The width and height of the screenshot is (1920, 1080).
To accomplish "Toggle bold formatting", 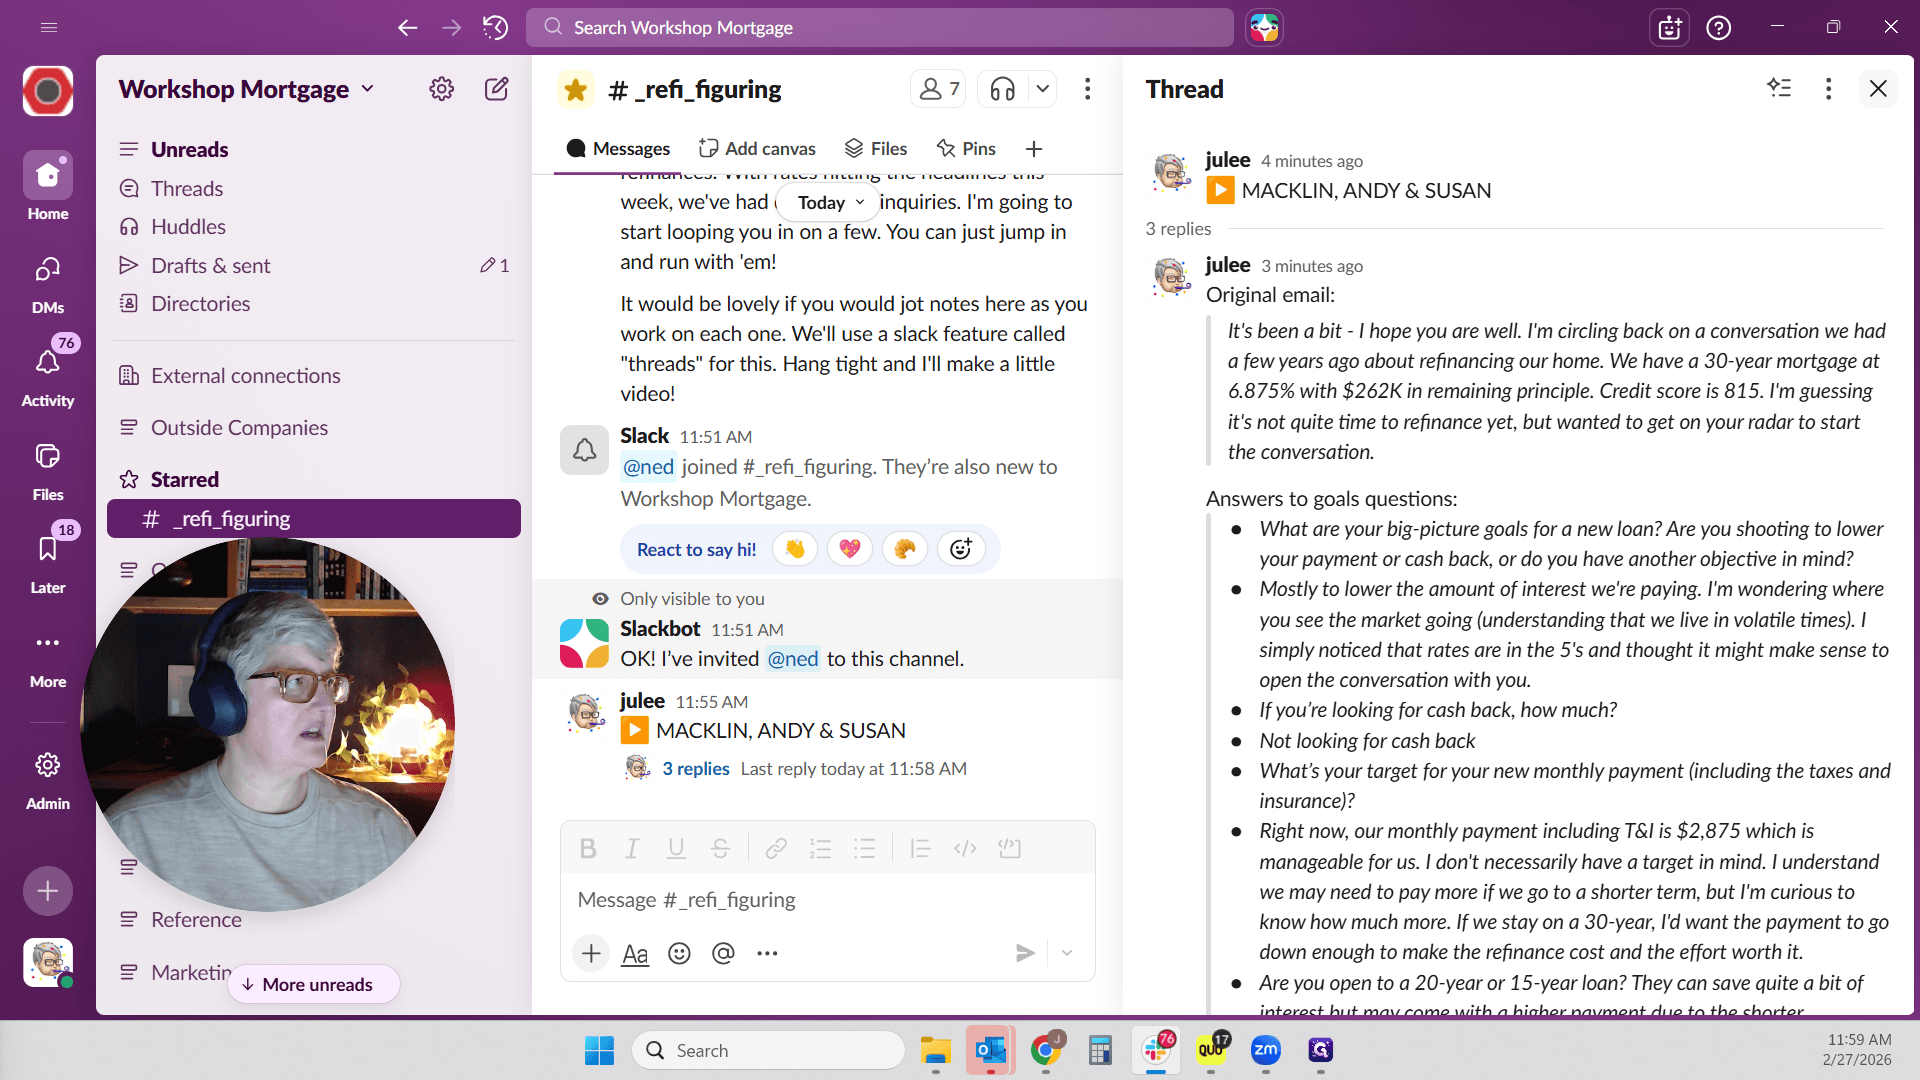I will tap(588, 849).
